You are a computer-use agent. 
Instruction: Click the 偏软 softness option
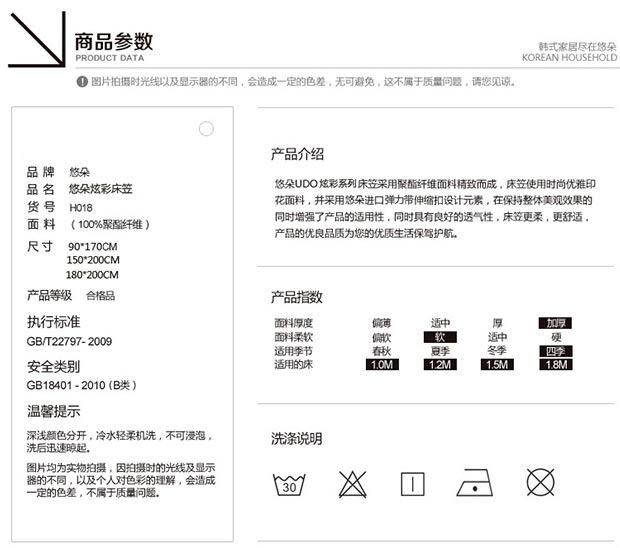(x=382, y=337)
